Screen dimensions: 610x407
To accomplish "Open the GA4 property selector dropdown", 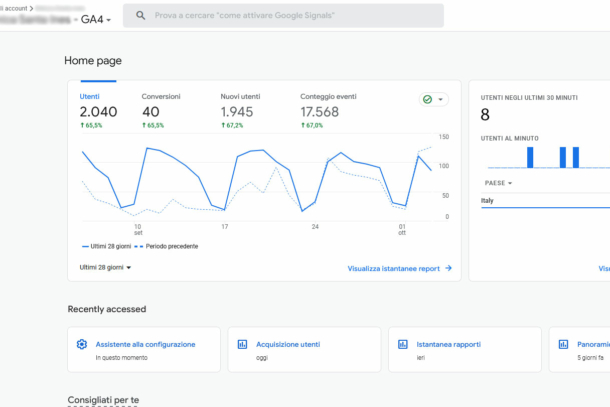I will 96,19.
